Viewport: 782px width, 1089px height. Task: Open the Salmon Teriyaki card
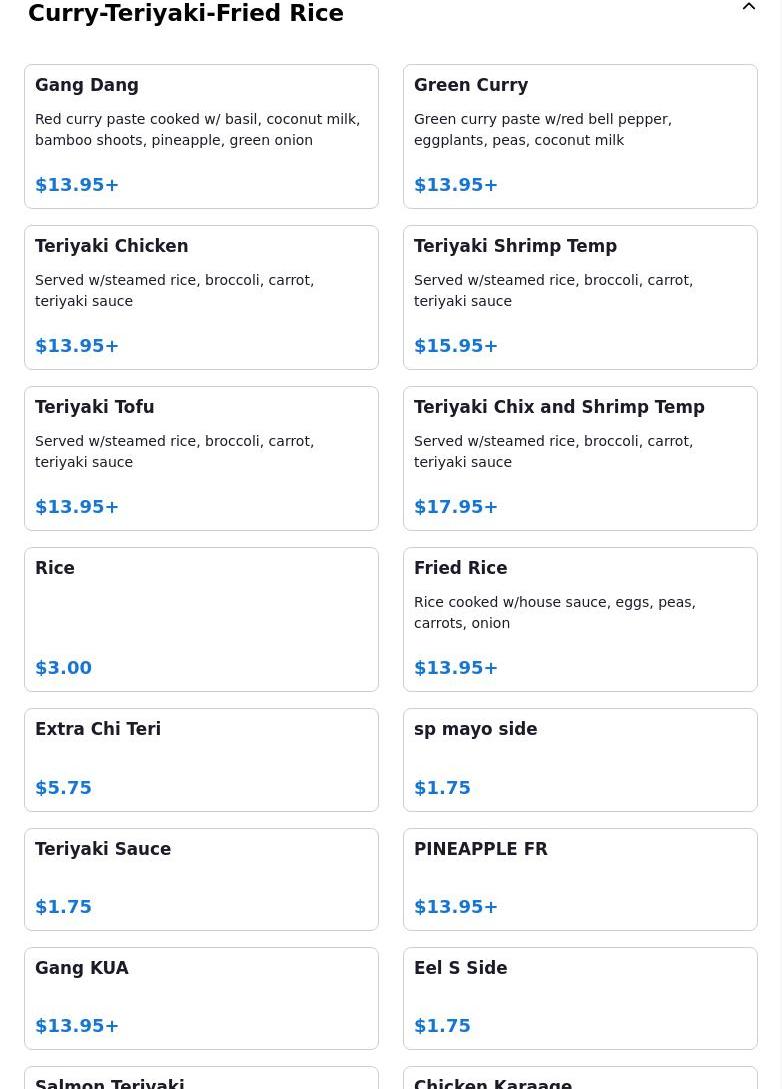pos(201,1080)
